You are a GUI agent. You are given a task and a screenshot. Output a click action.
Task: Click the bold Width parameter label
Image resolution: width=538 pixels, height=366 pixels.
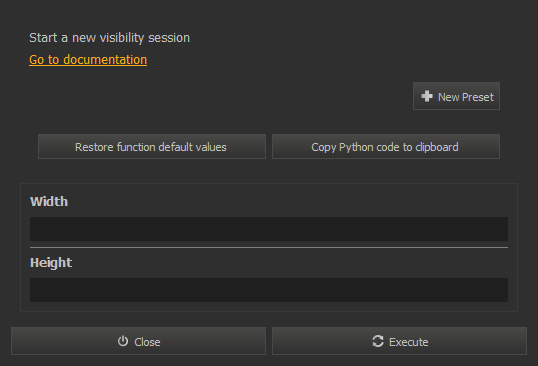49,201
